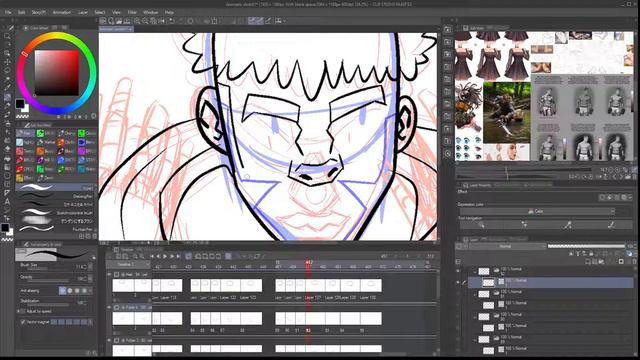Select the FountainPen brush preset
The height and width of the screenshot is (360, 640).
tap(56, 229)
